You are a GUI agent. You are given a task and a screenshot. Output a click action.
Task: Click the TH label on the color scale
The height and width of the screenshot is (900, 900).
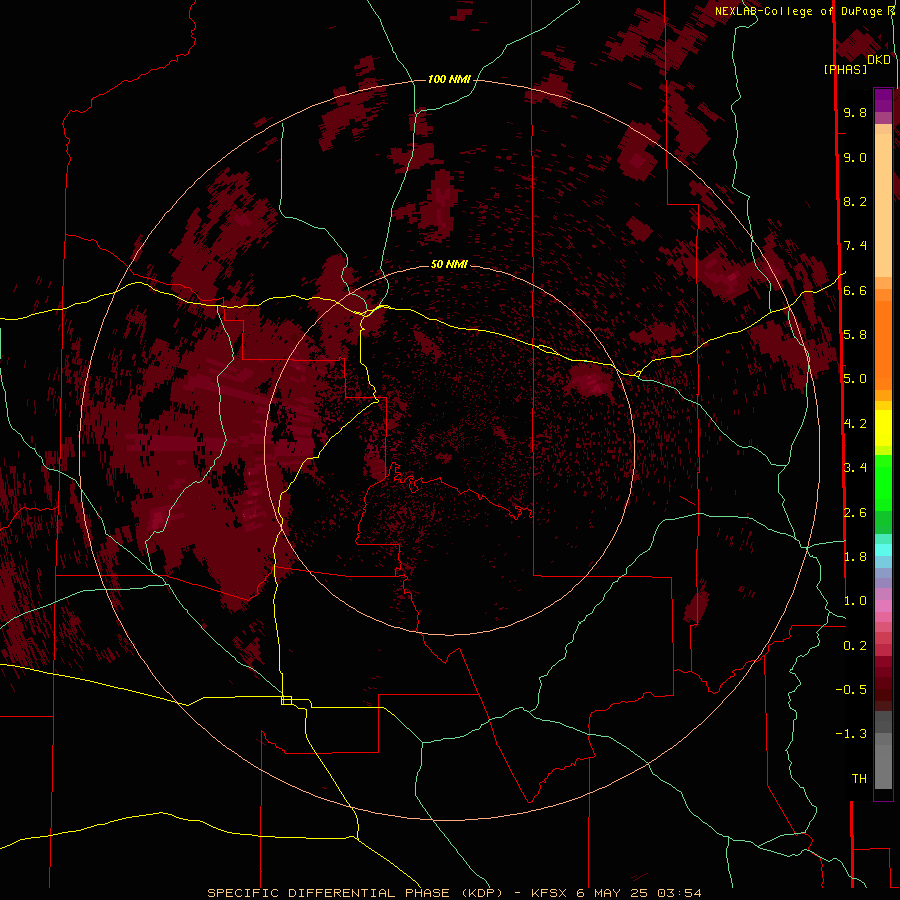859,779
